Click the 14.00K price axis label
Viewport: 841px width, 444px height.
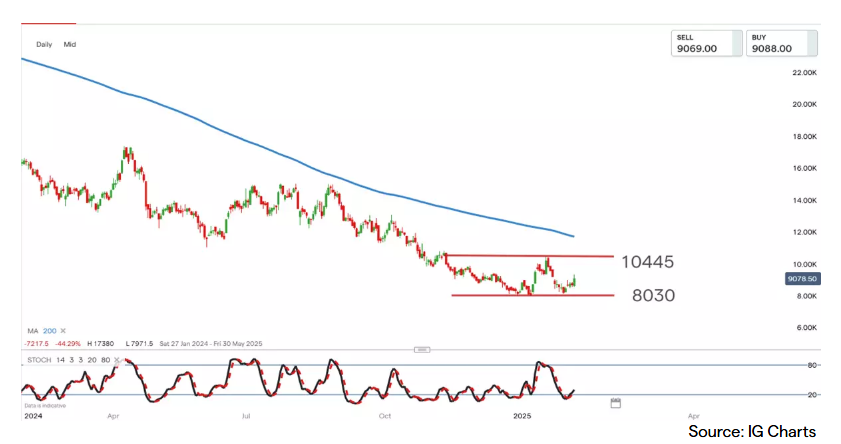coord(805,200)
